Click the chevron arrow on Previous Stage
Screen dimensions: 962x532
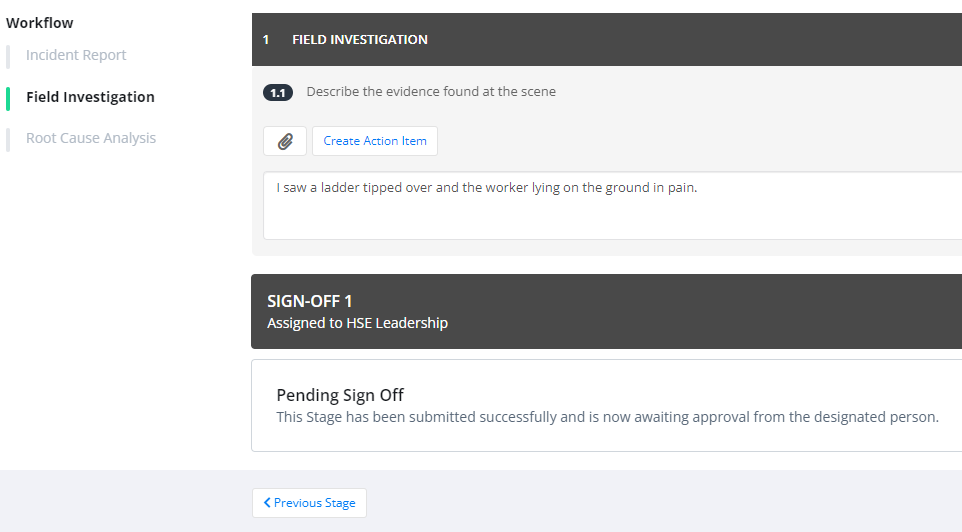point(267,503)
